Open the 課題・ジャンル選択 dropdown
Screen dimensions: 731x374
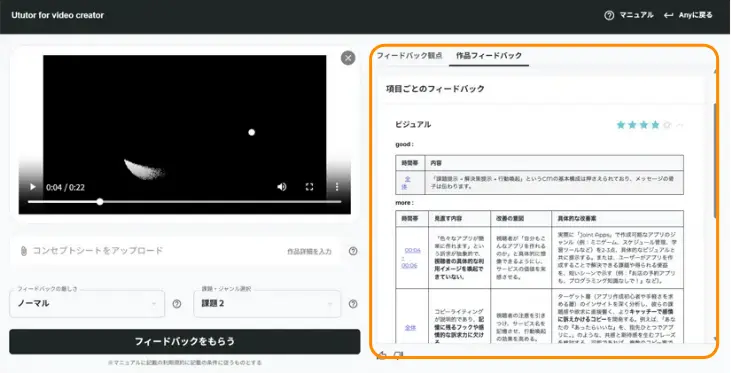(x=267, y=304)
